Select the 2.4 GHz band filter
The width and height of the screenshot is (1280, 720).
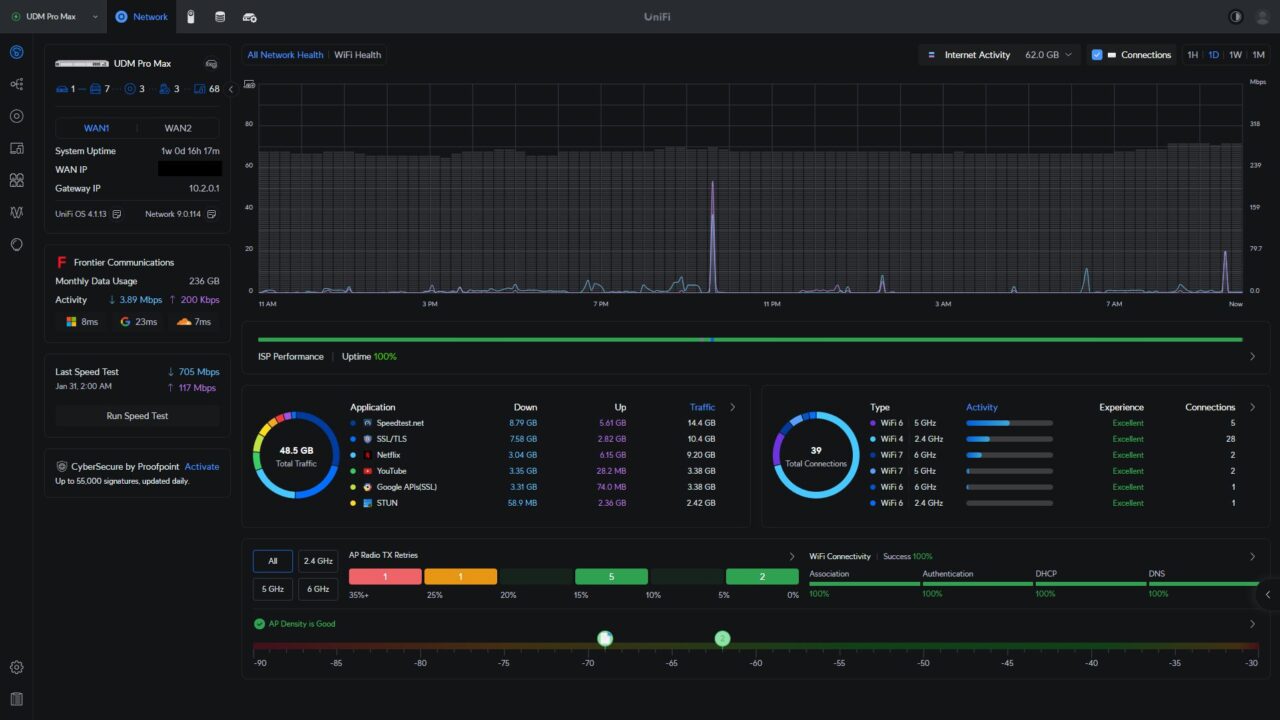click(x=317, y=561)
